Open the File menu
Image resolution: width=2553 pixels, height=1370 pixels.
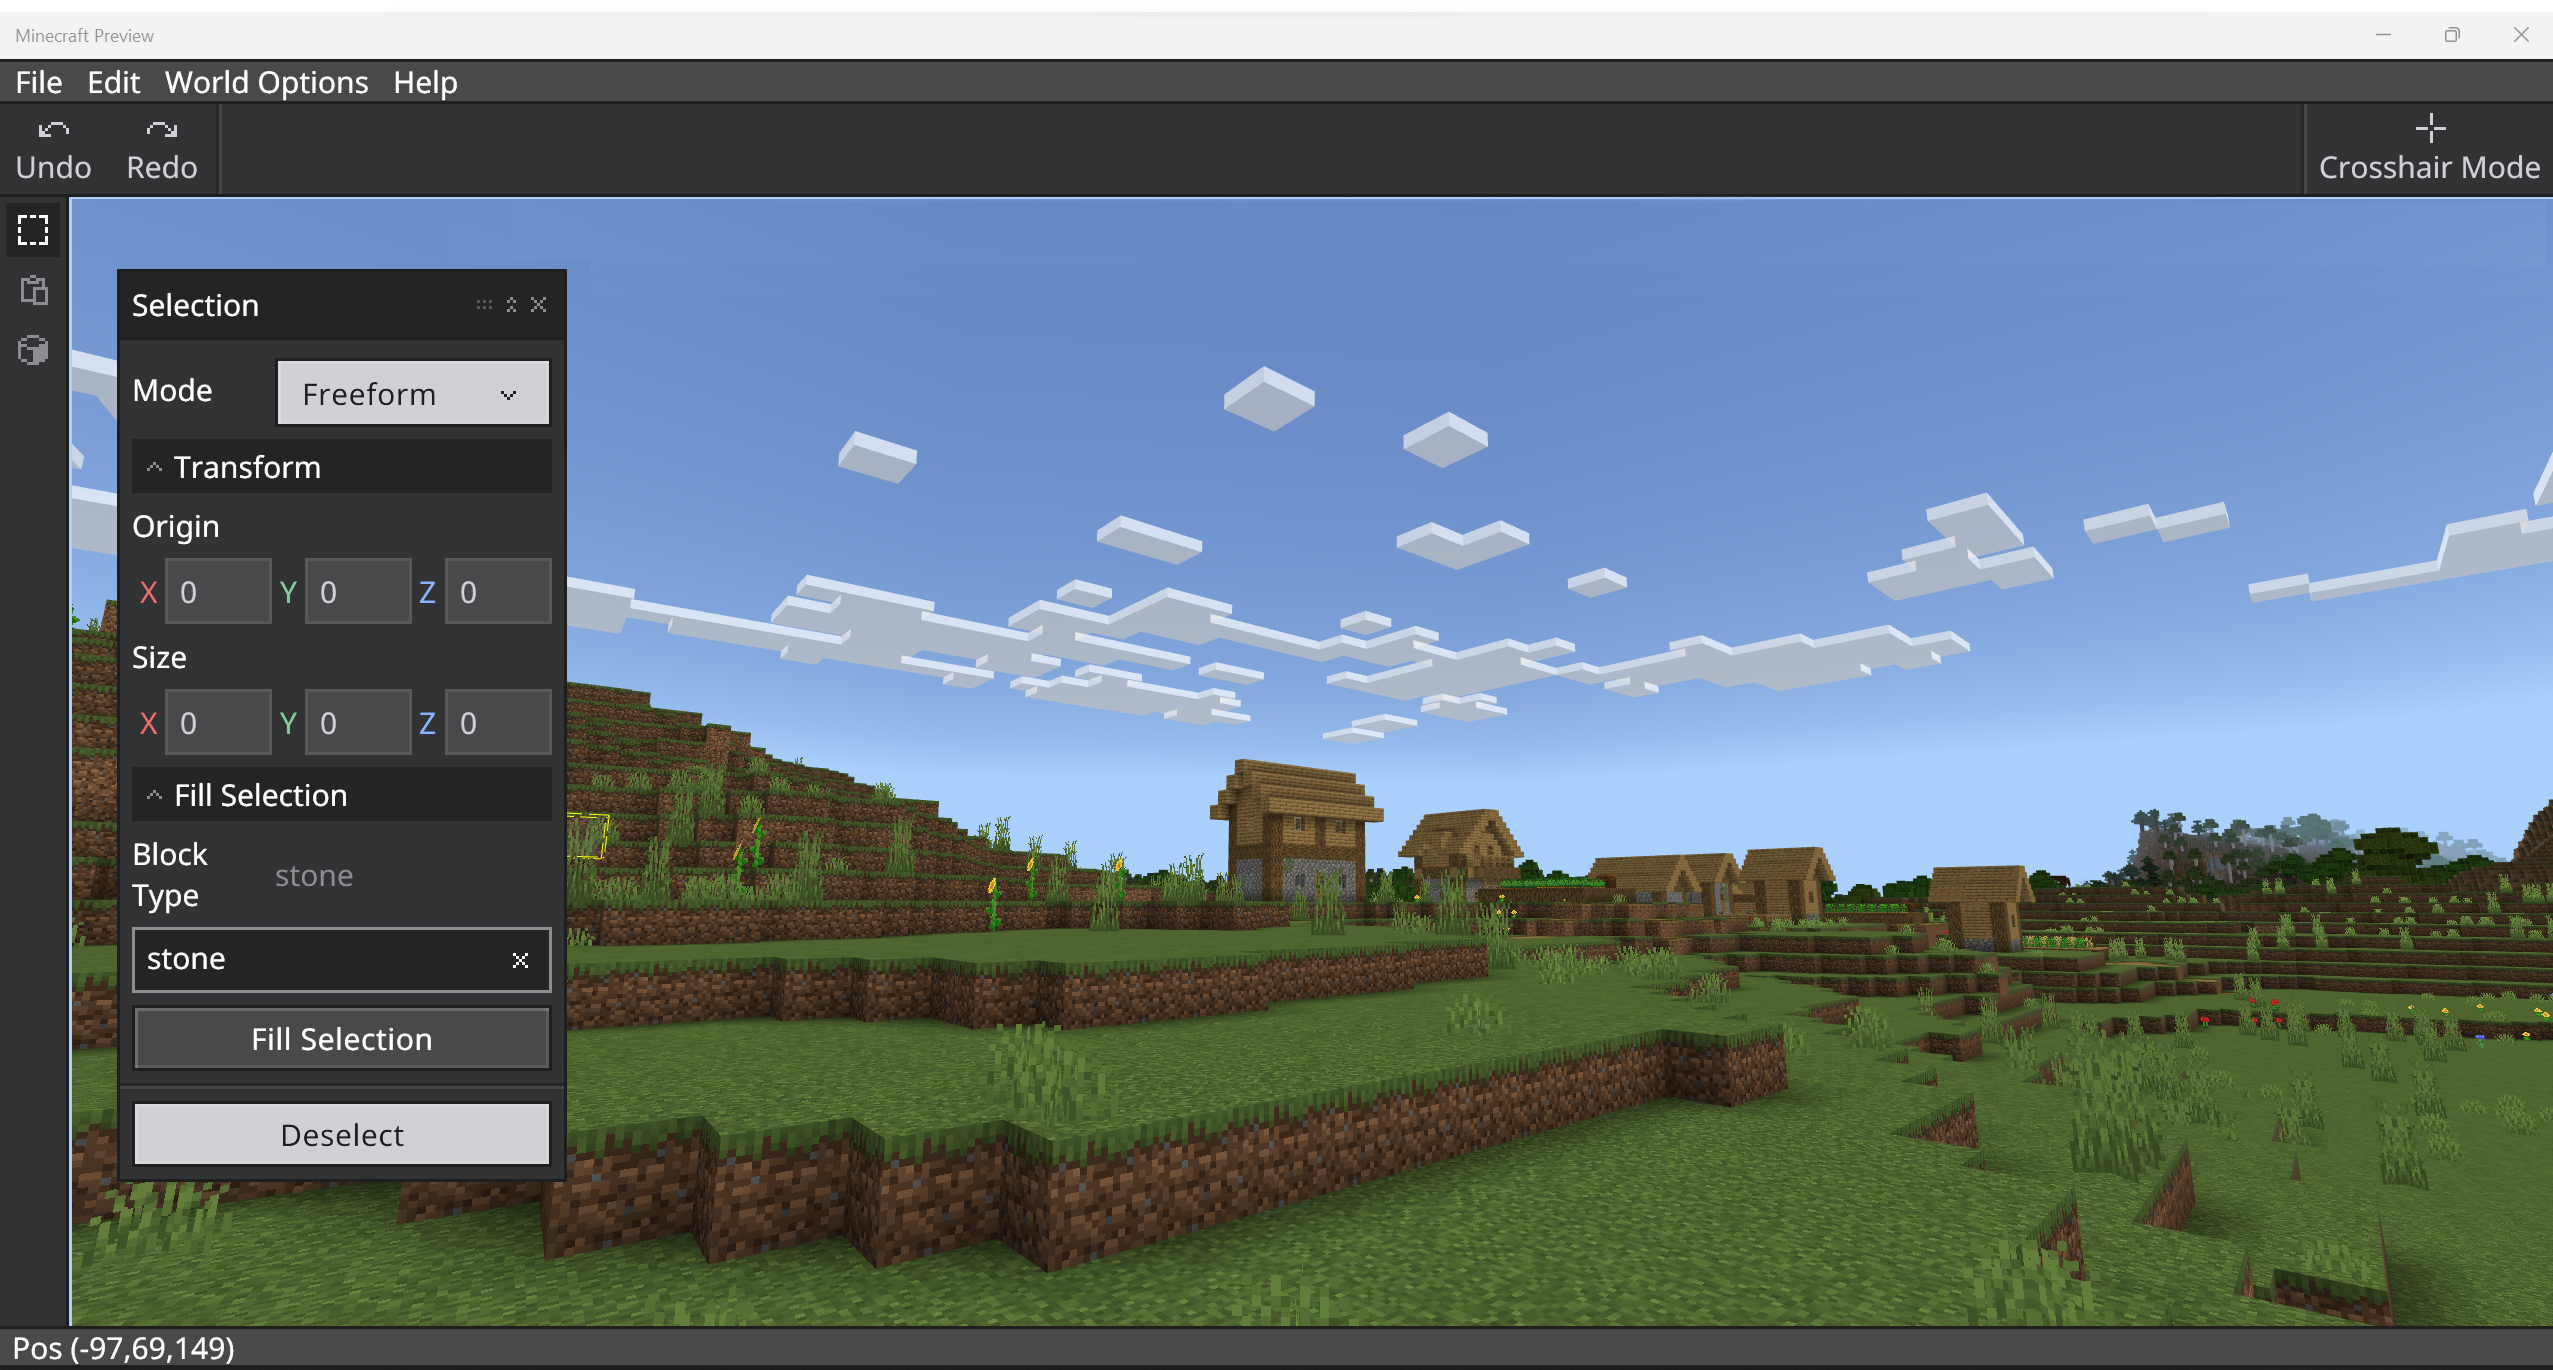click(37, 79)
